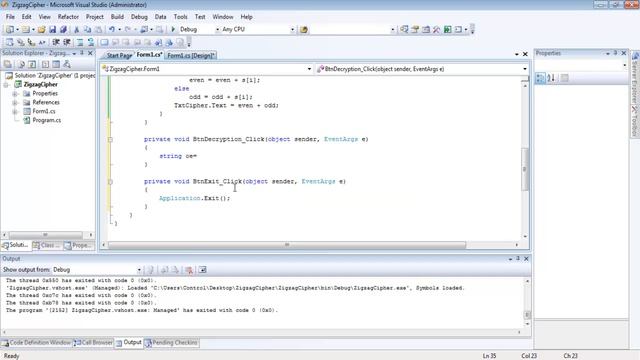Start debugging with the green play icon
This screenshot has height=360, width=640.
point(173,29)
